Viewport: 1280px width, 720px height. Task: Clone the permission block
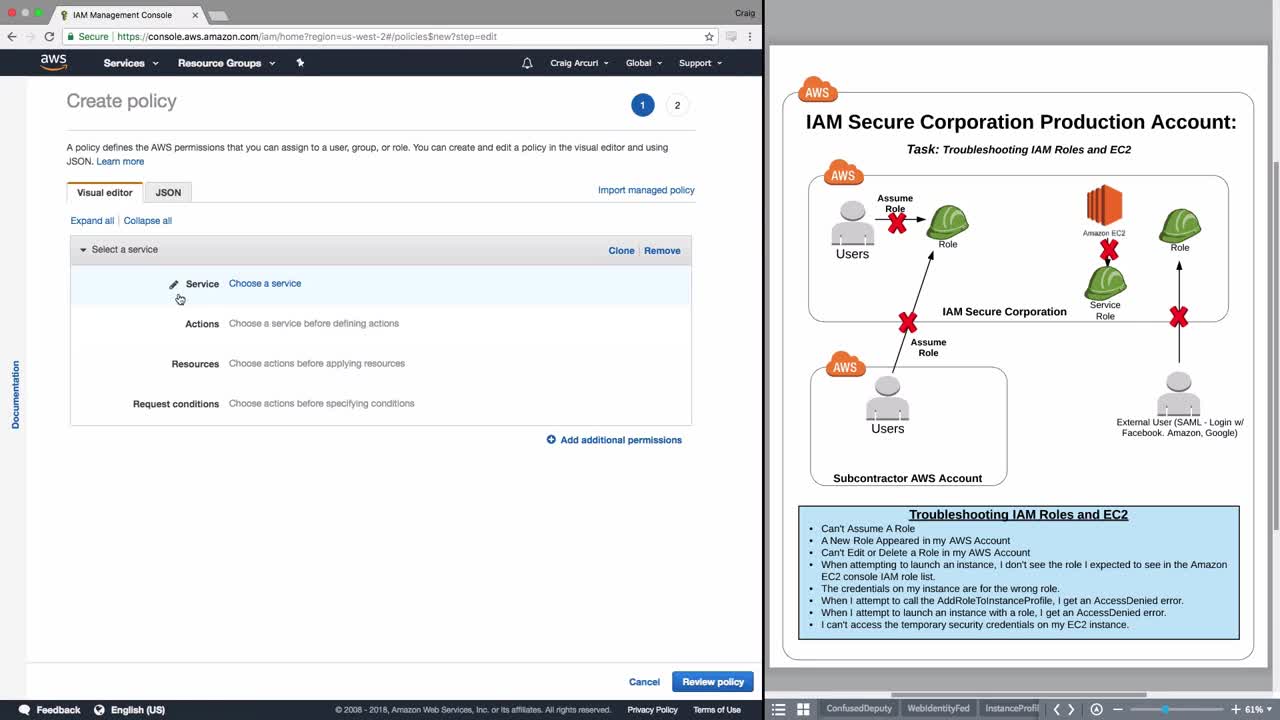[x=621, y=251]
